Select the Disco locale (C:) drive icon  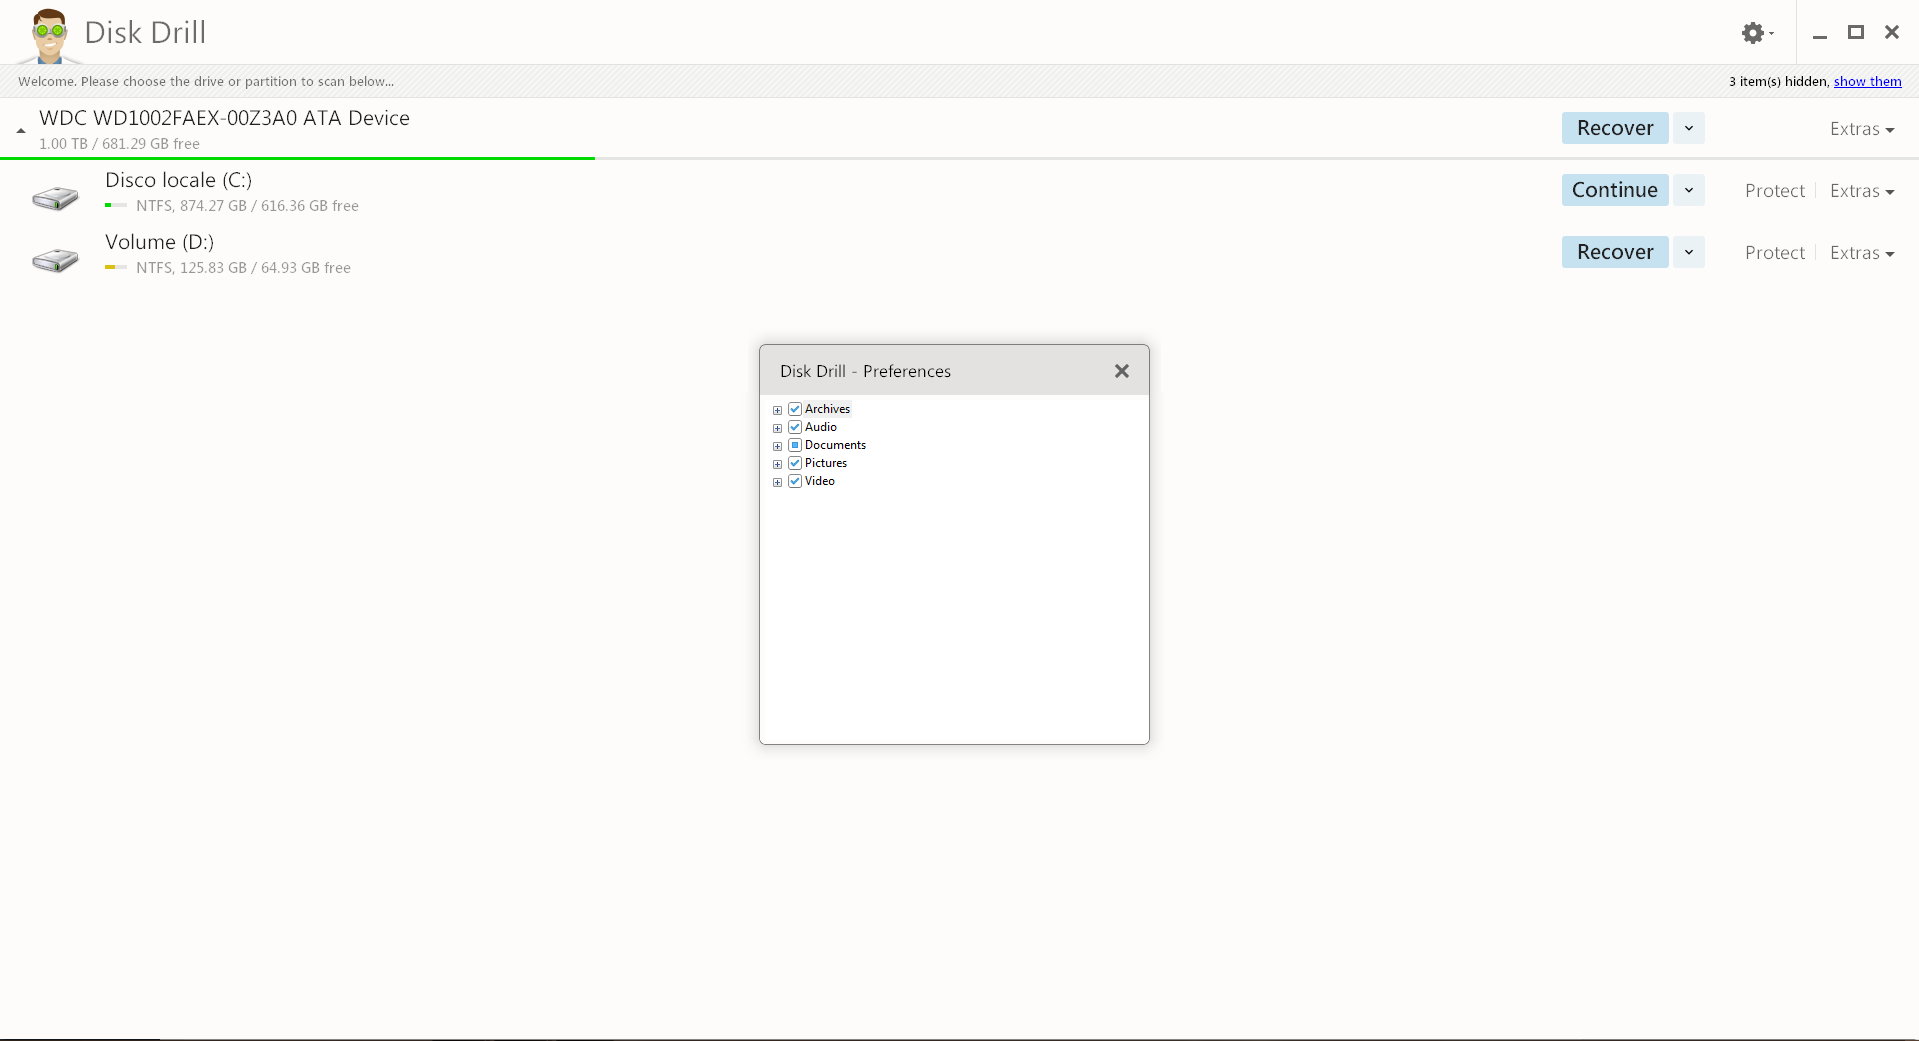click(x=55, y=197)
